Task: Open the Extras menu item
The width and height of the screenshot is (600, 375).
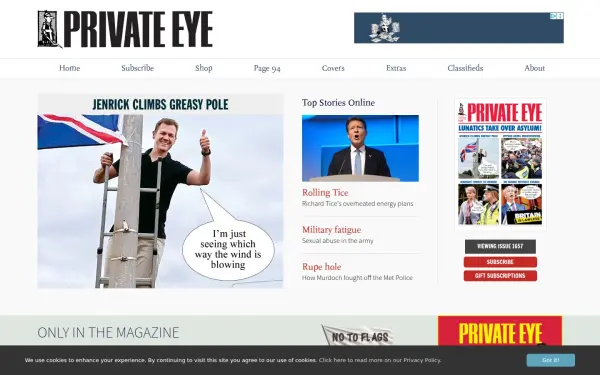Action: point(396,68)
